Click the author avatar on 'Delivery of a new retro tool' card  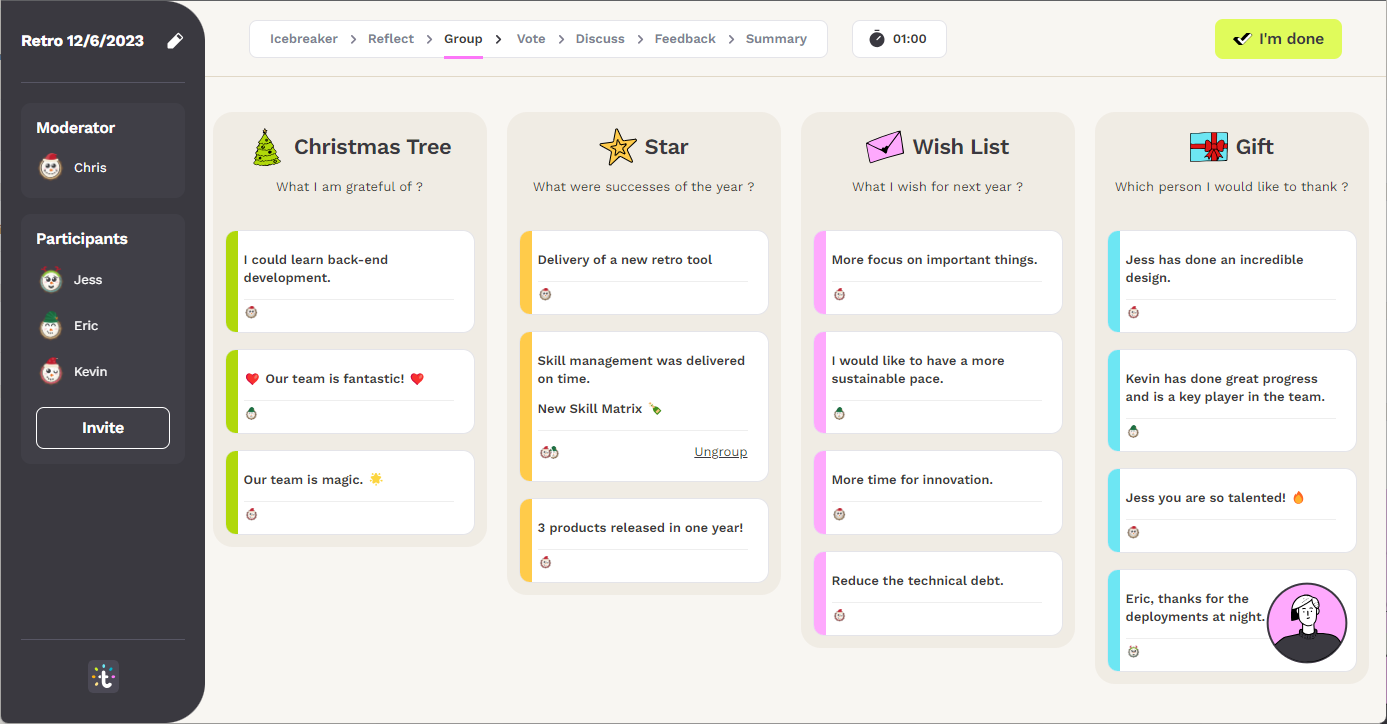[545, 294]
